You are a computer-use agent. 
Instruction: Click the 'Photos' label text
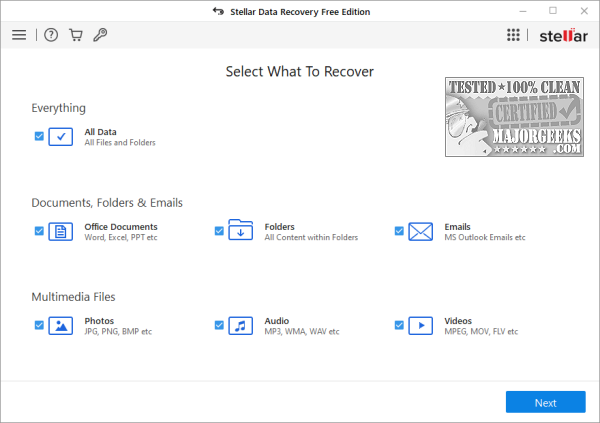click(x=99, y=321)
